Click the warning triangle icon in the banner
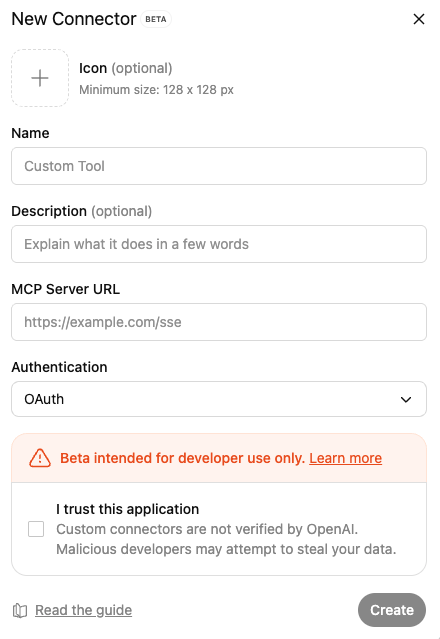Screen dimensions: 440x639 pos(40,458)
